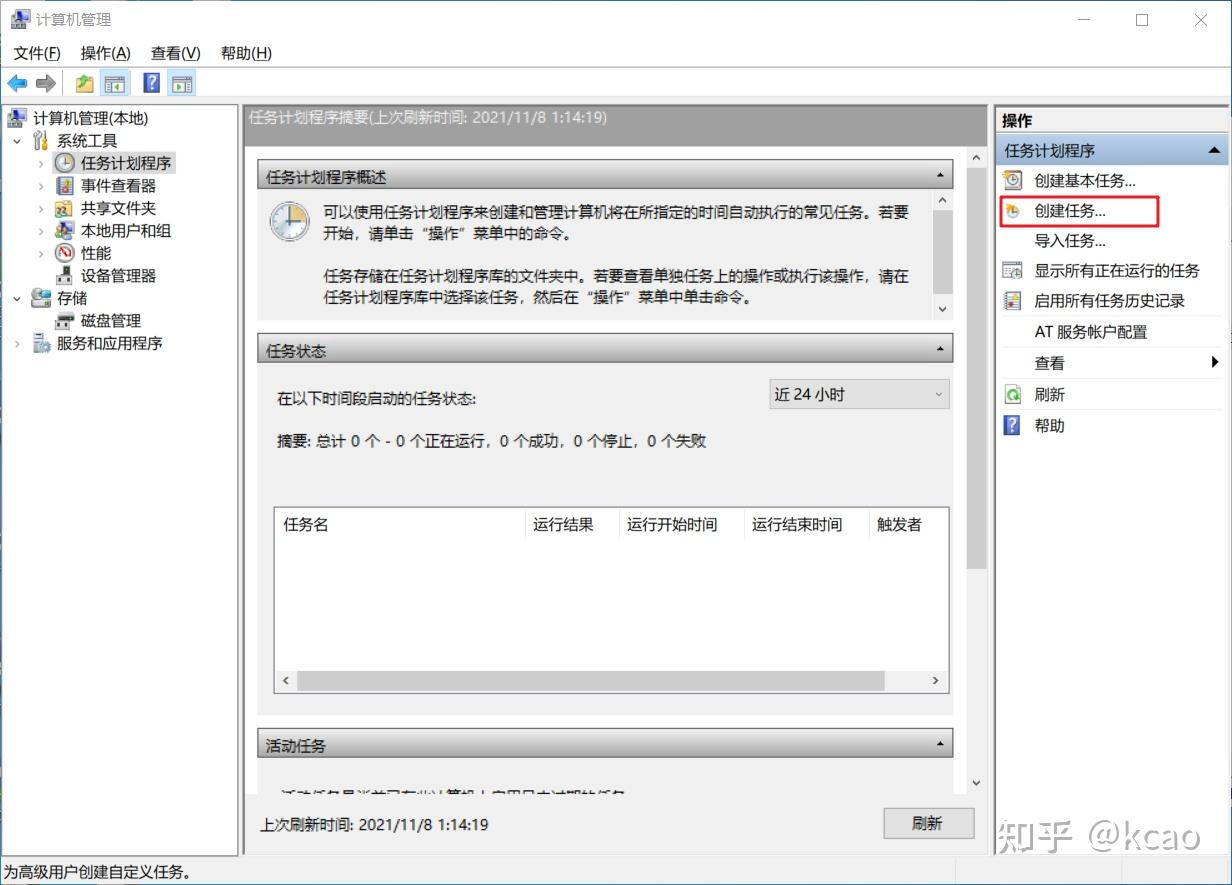This screenshot has width=1232, height=885.
Task: Click the task list scroll left arrow
Action: tap(285, 680)
